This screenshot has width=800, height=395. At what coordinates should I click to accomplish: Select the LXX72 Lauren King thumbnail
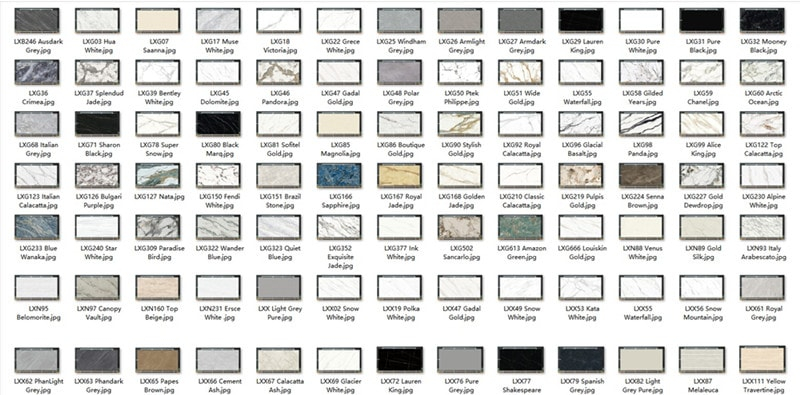(399, 360)
